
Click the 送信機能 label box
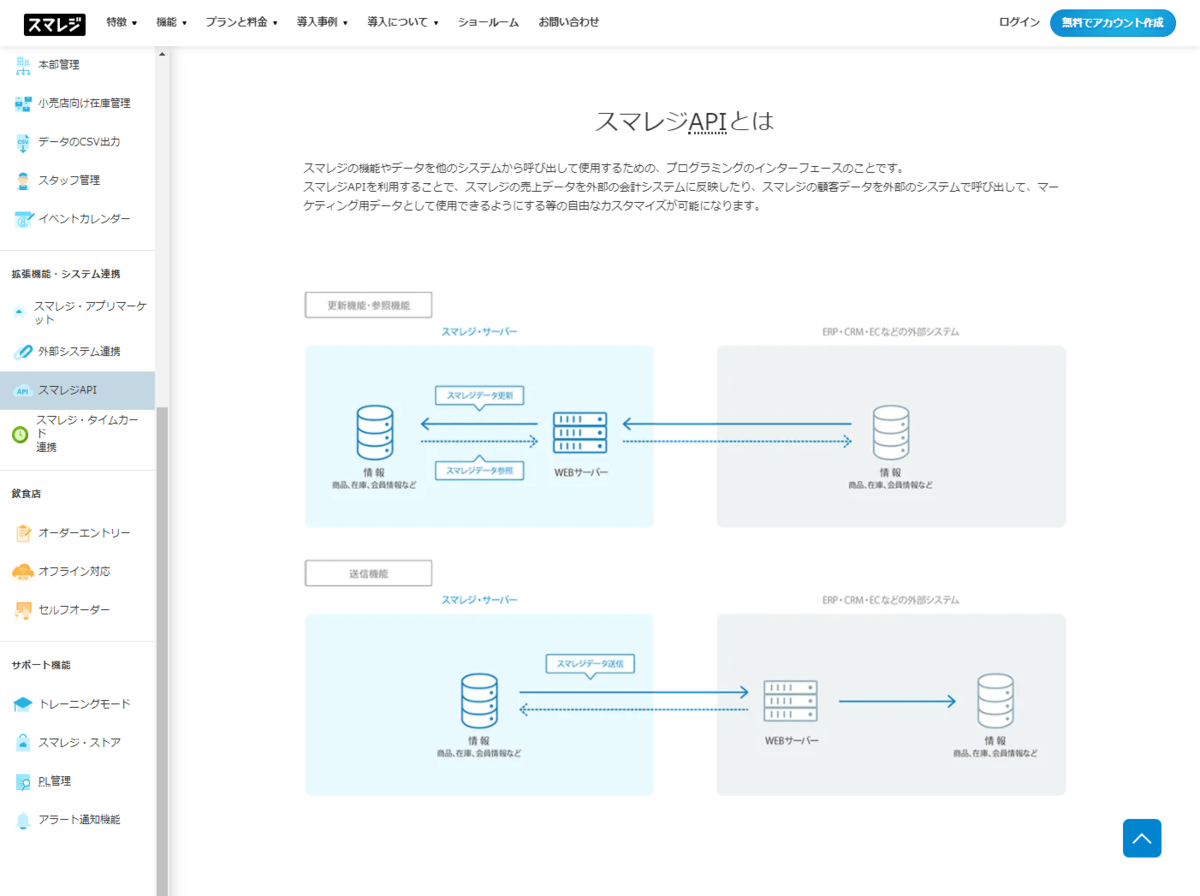point(368,573)
